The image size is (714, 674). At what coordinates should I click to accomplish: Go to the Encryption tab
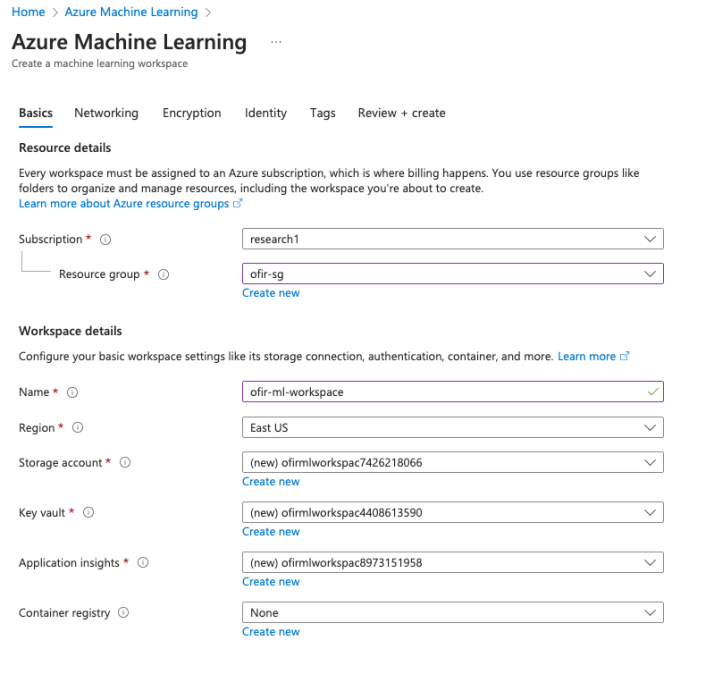192,113
